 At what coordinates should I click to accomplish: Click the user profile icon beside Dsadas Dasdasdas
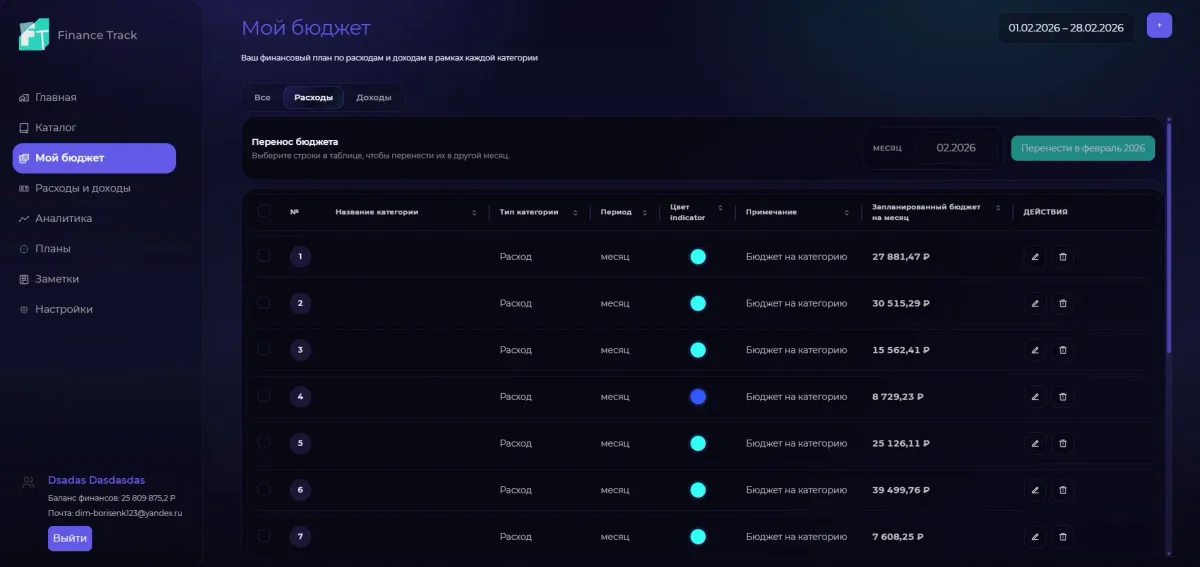pos(28,482)
